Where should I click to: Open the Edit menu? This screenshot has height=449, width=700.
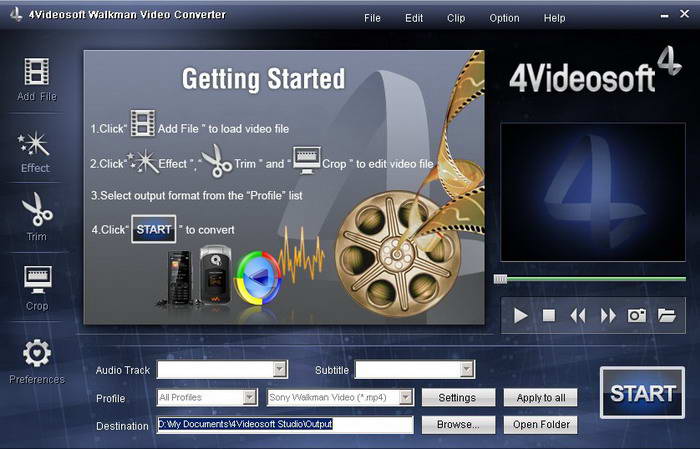click(x=414, y=18)
